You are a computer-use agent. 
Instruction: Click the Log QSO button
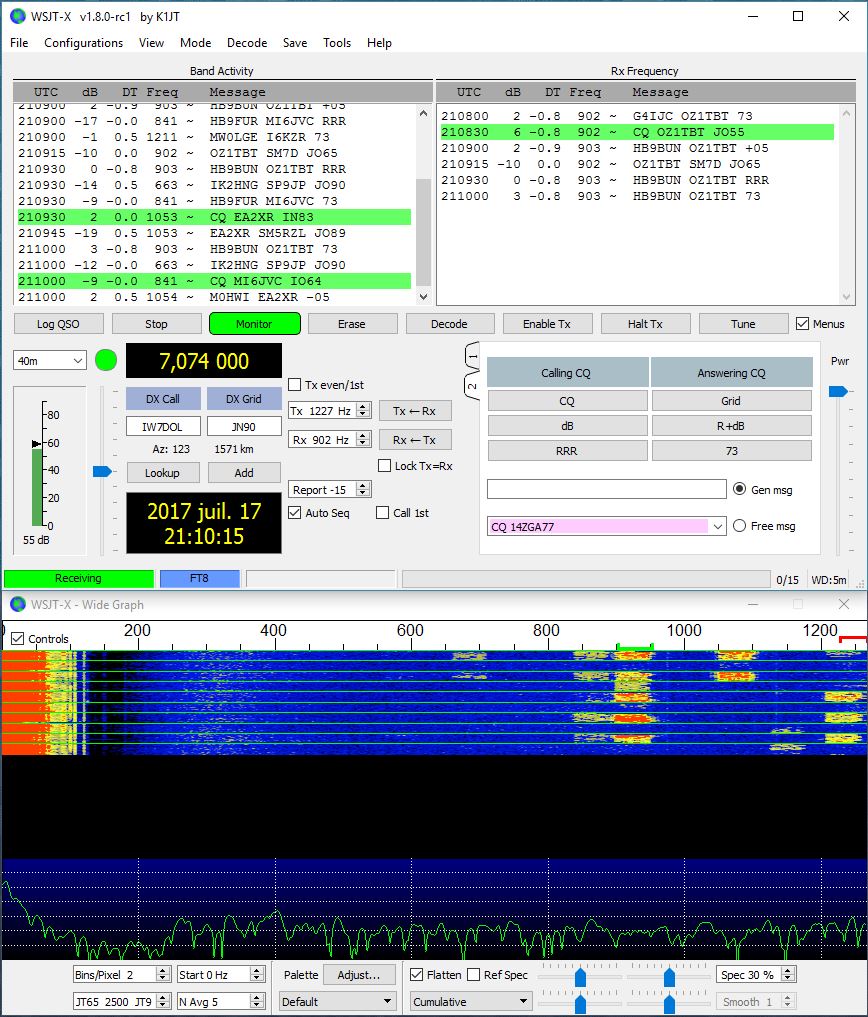point(58,324)
